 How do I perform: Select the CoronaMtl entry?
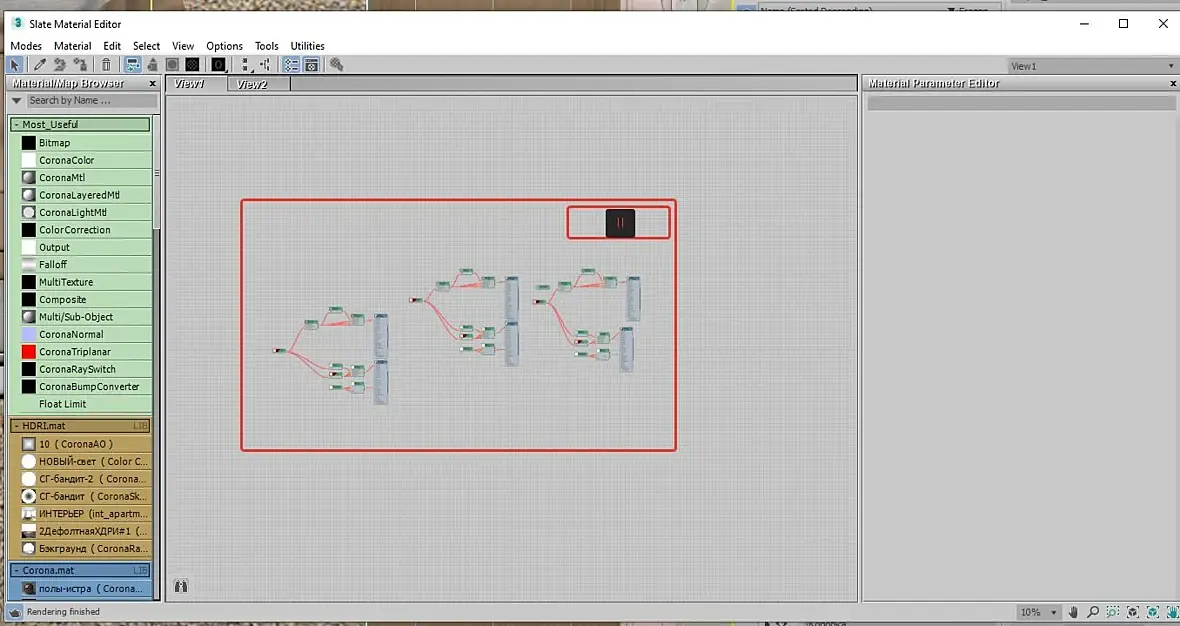[x=85, y=178]
